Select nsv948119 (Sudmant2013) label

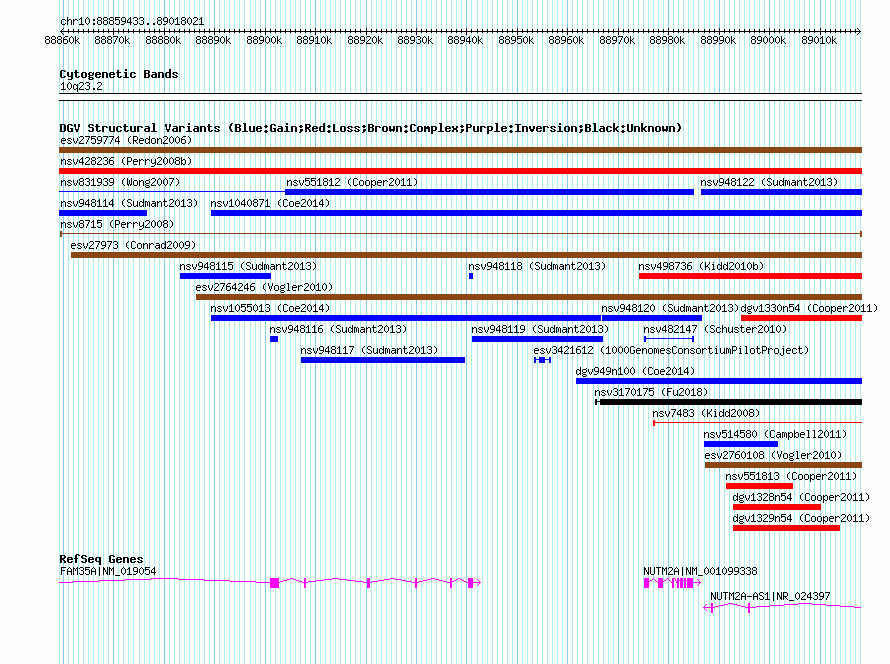[540, 329]
